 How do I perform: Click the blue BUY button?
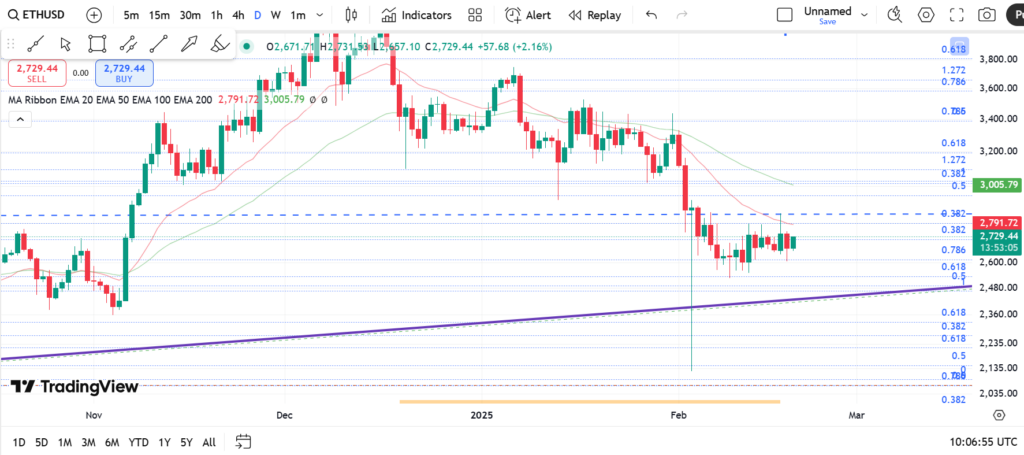[x=124, y=73]
